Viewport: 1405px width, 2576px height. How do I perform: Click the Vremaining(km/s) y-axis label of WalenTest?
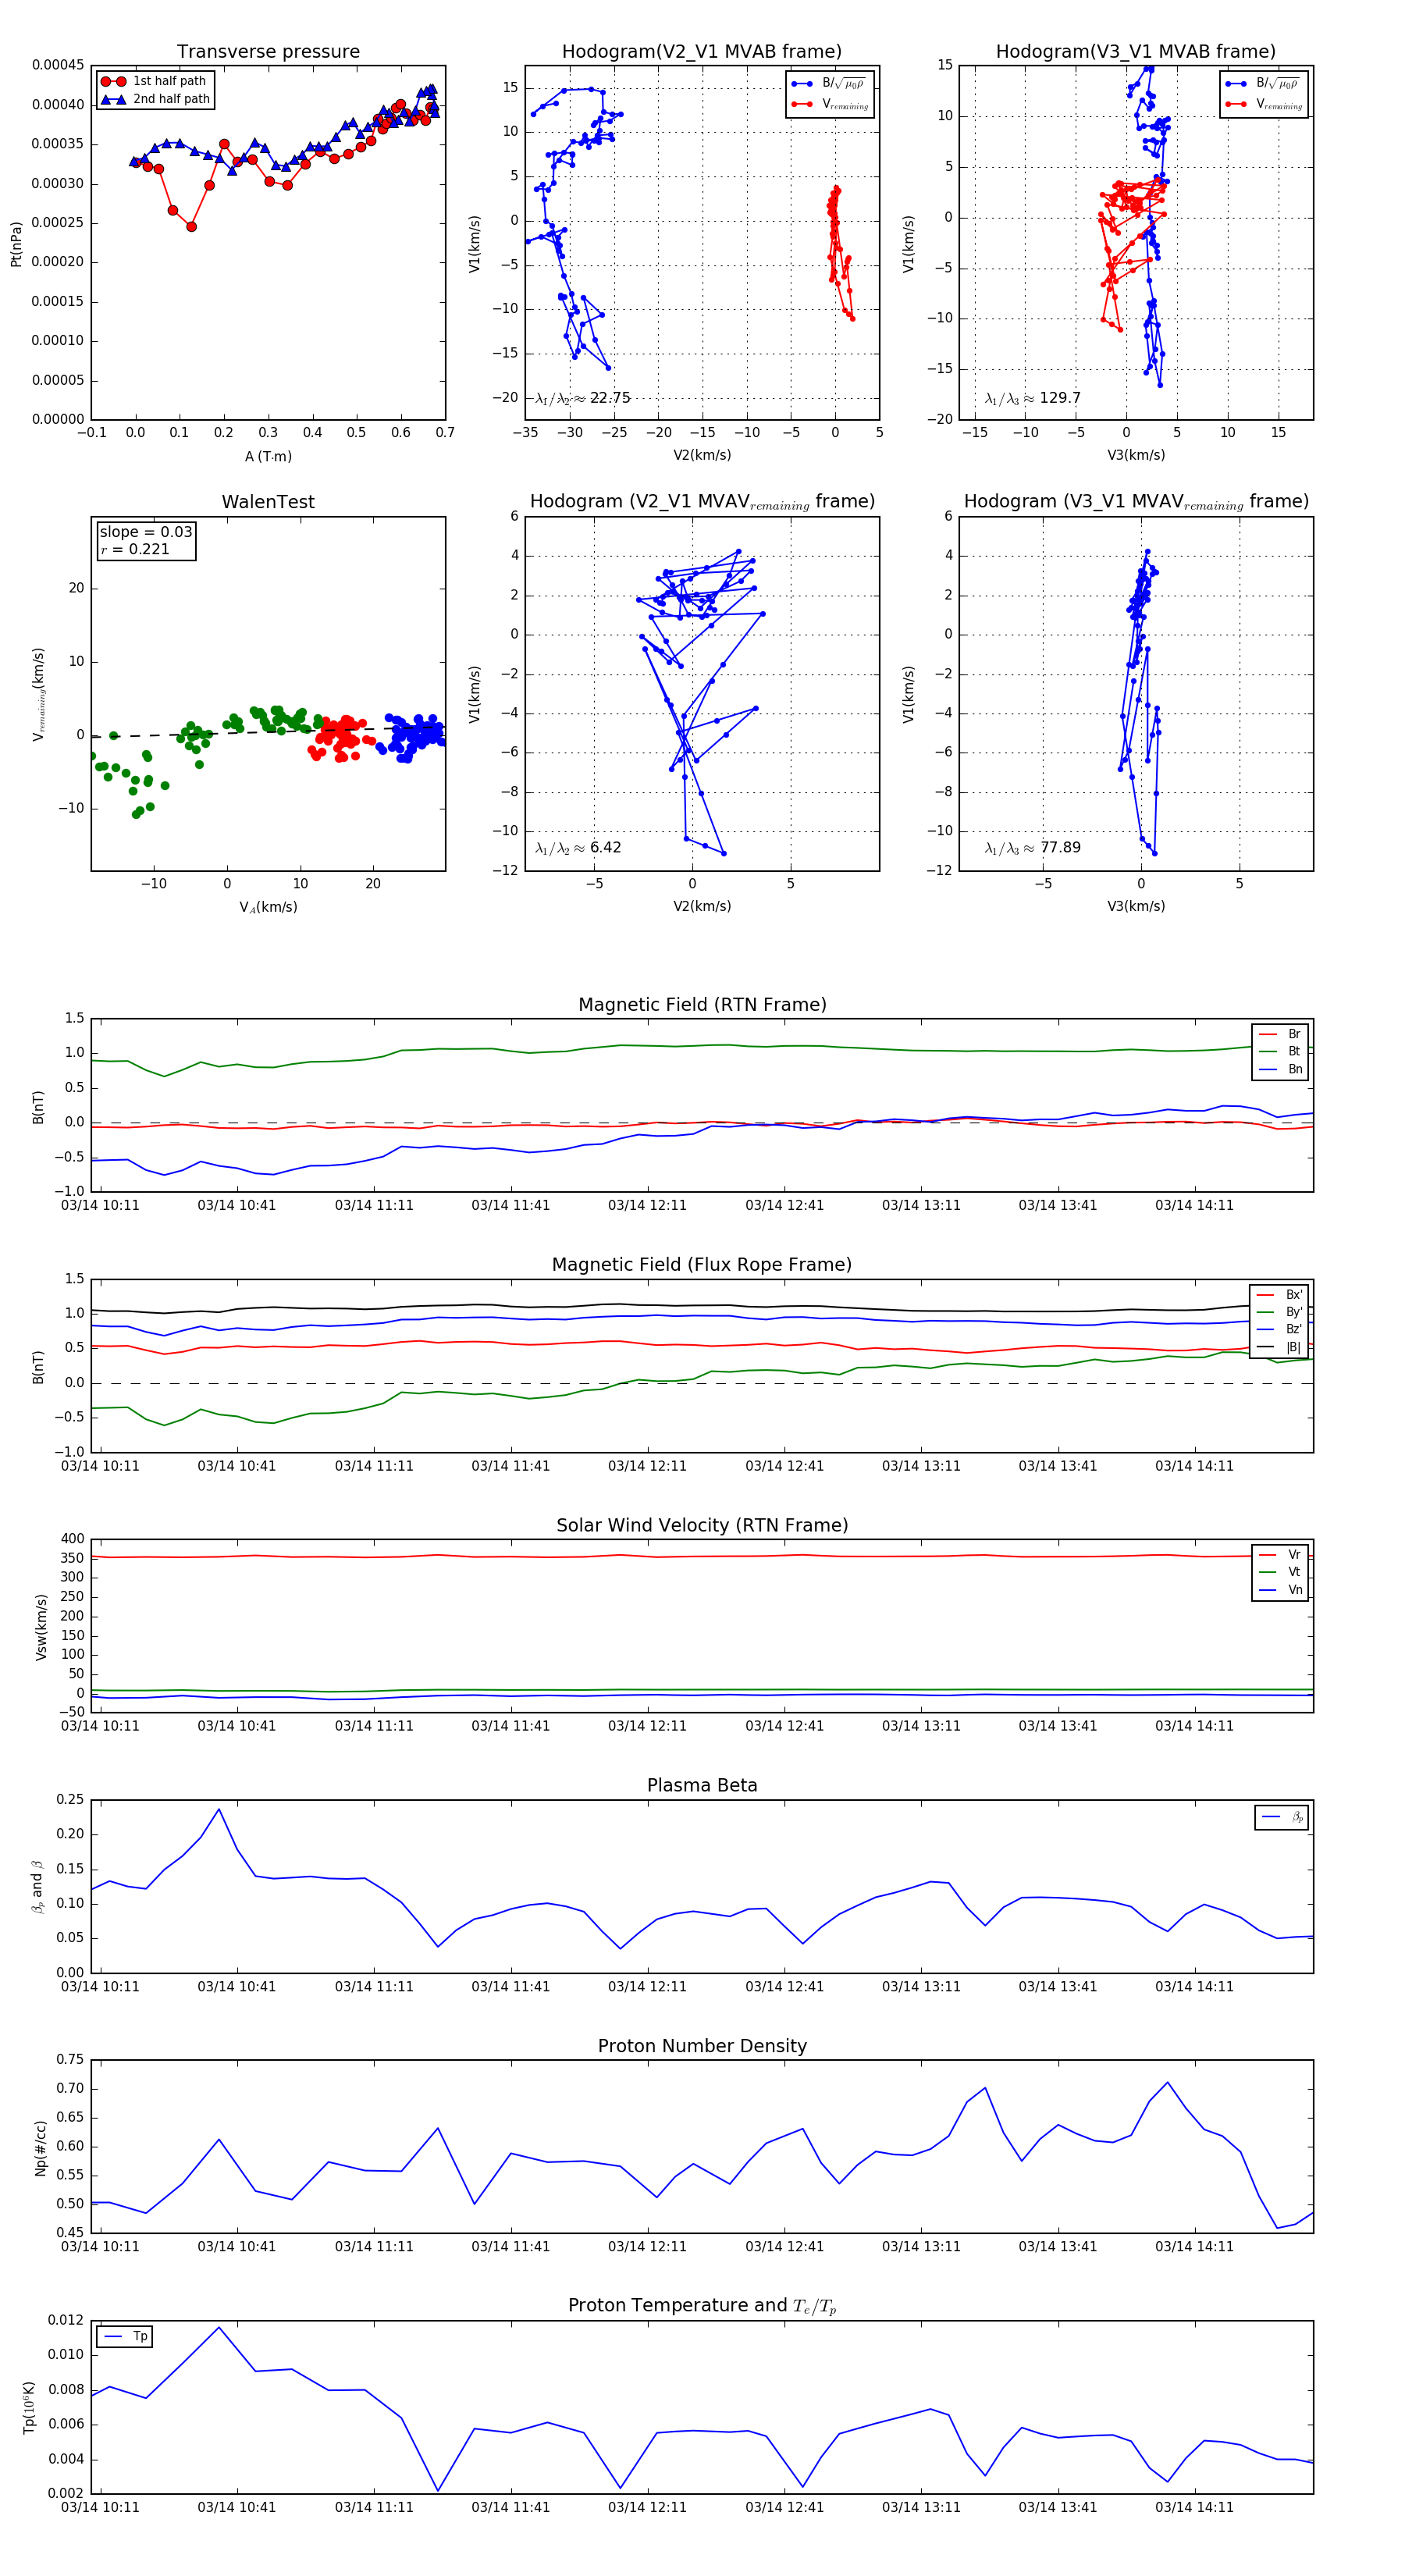[x=38, y=694]
